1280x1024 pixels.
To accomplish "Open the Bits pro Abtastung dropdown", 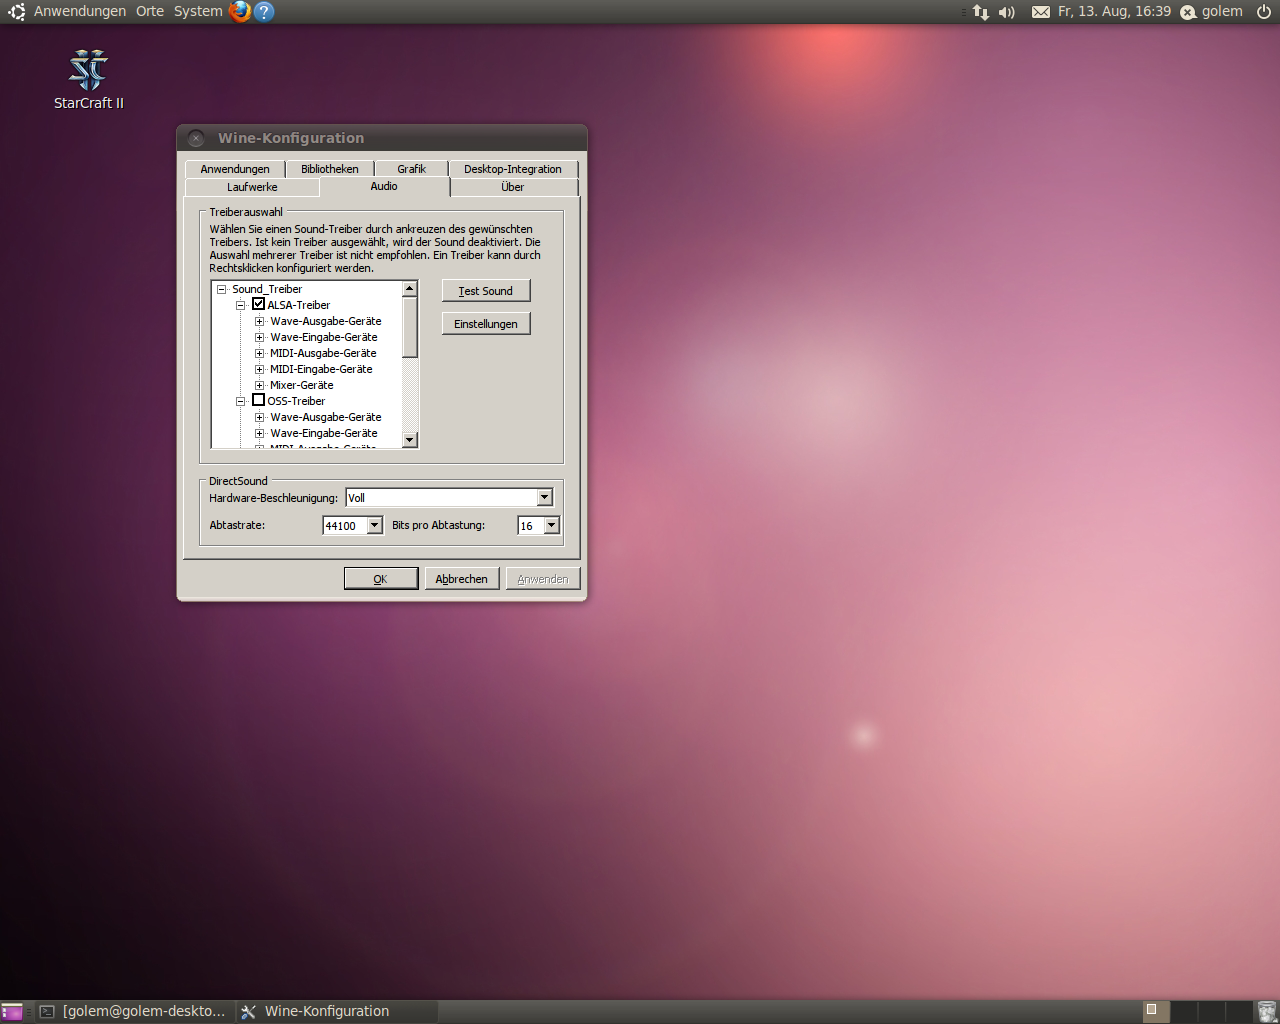I will [551, 526].
